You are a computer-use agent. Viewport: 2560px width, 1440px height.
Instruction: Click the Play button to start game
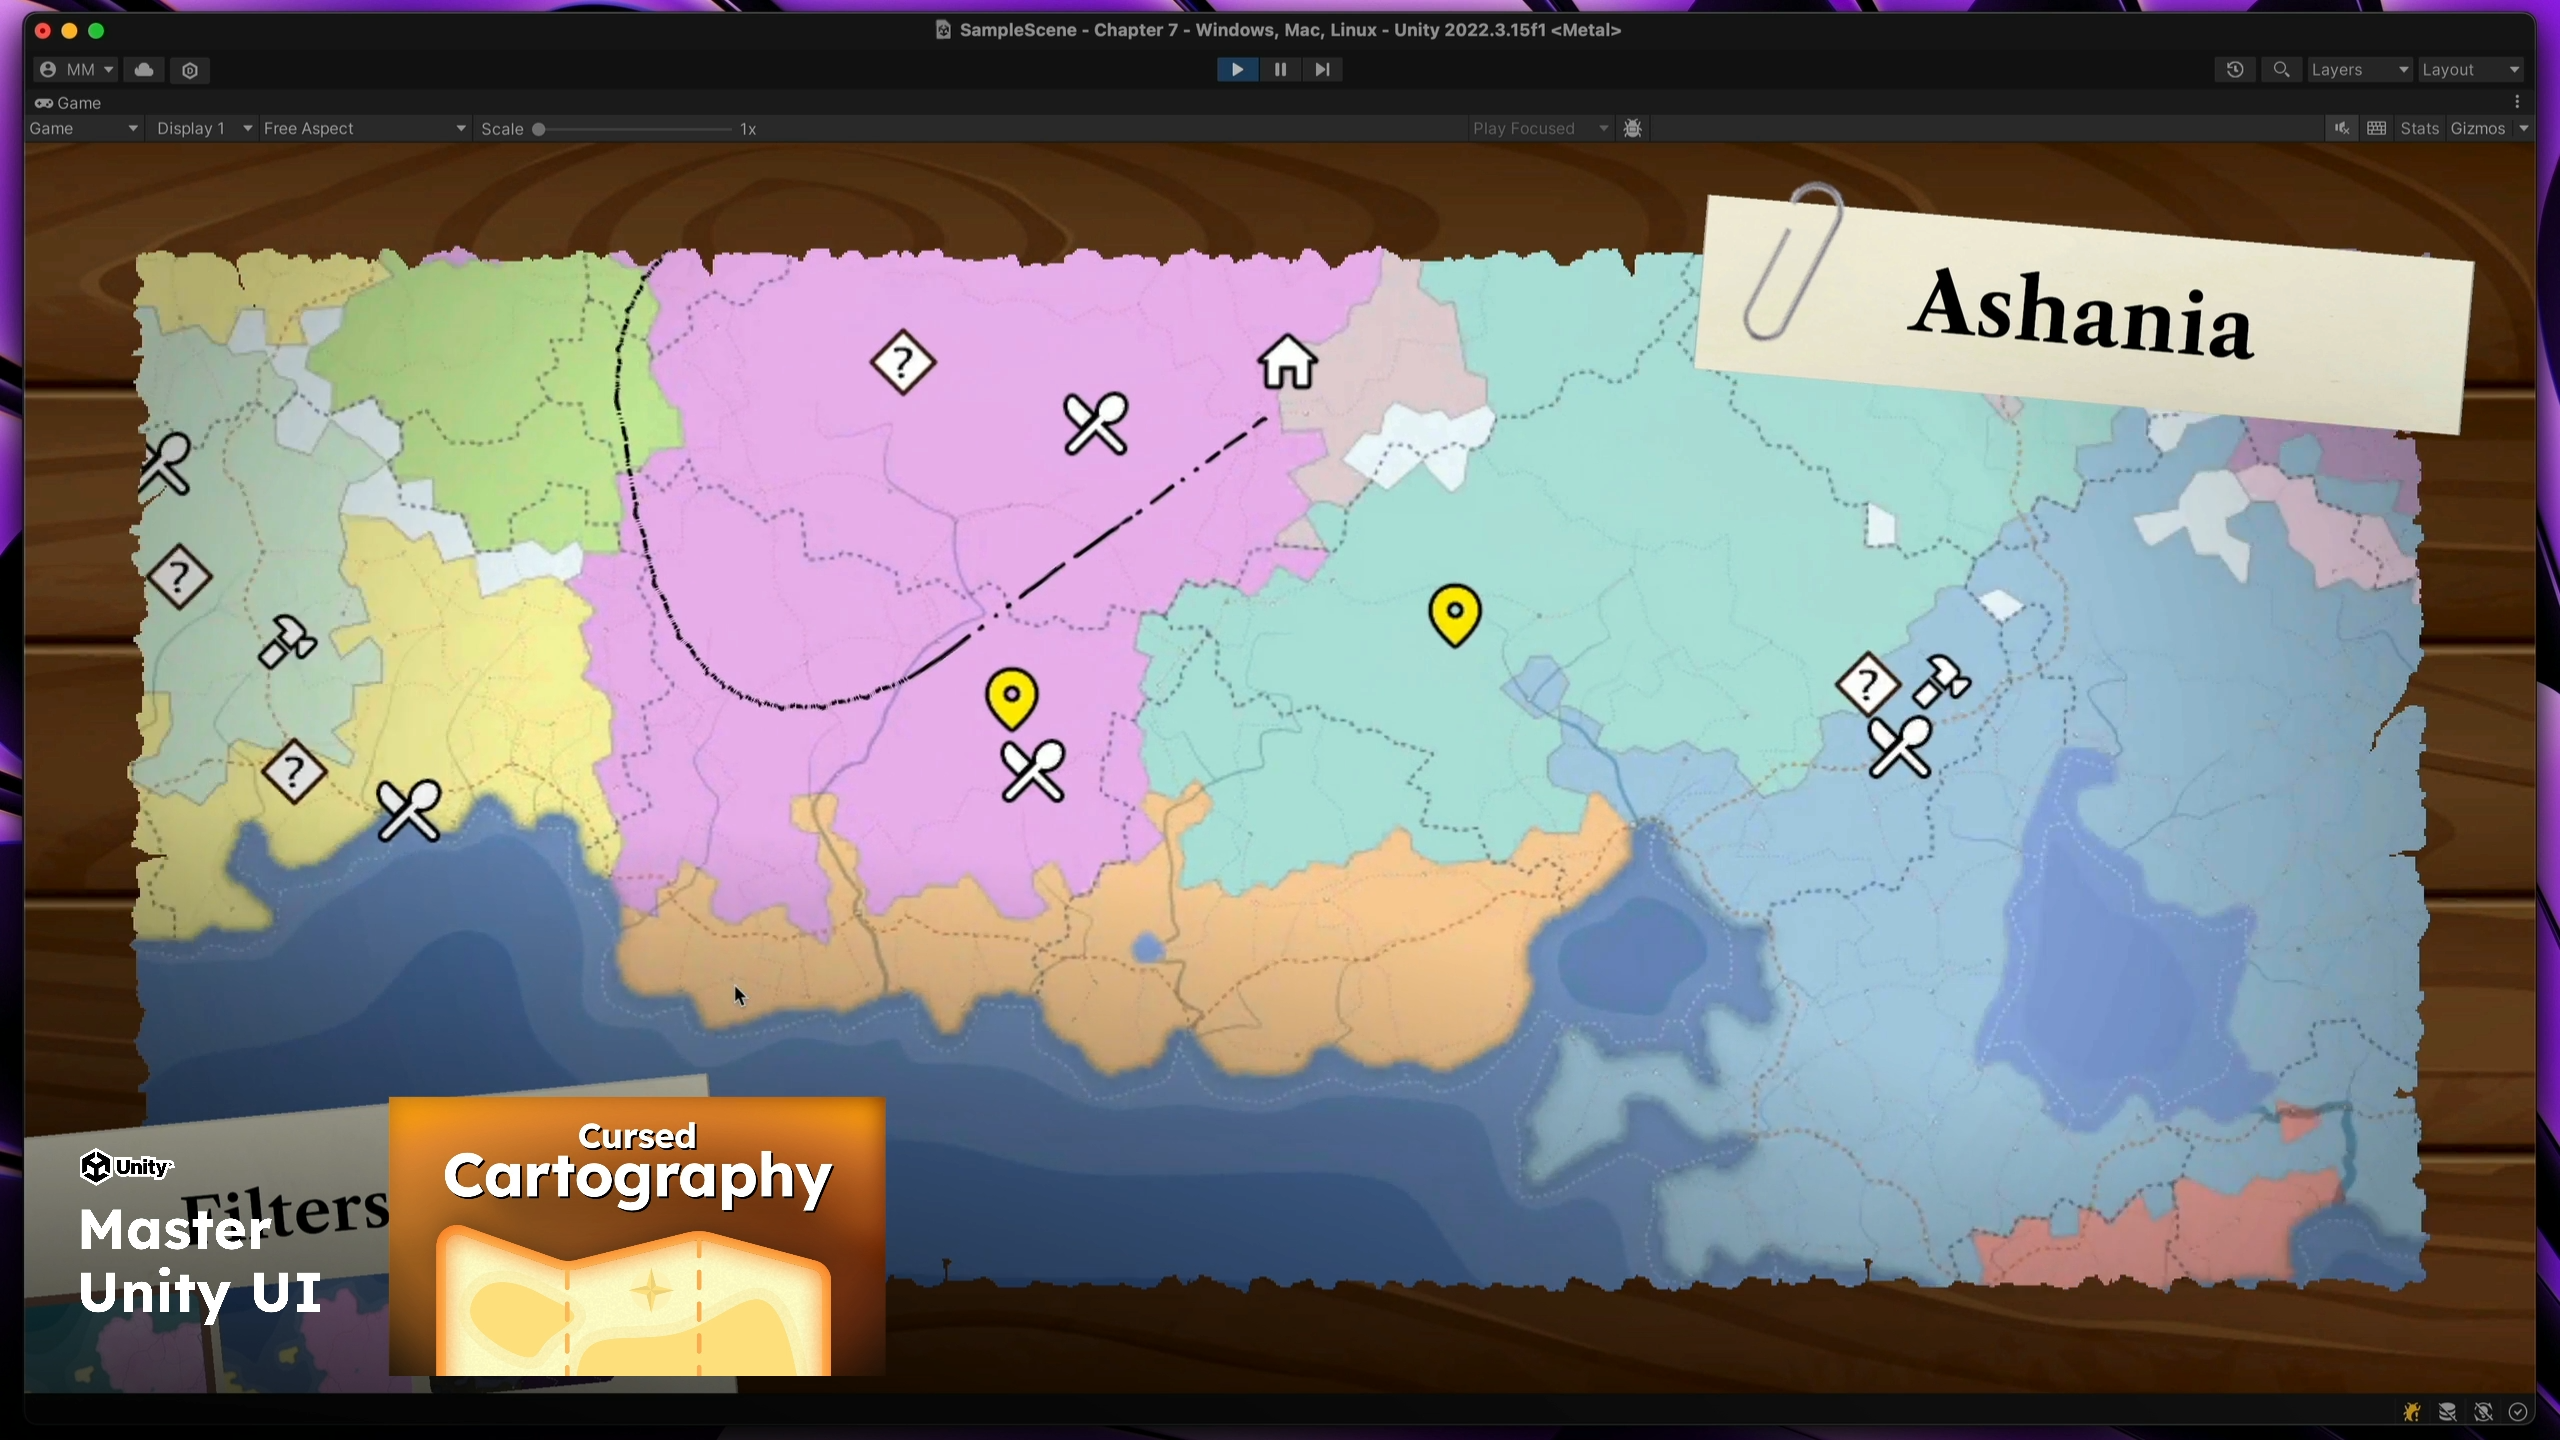[1238, 69]
